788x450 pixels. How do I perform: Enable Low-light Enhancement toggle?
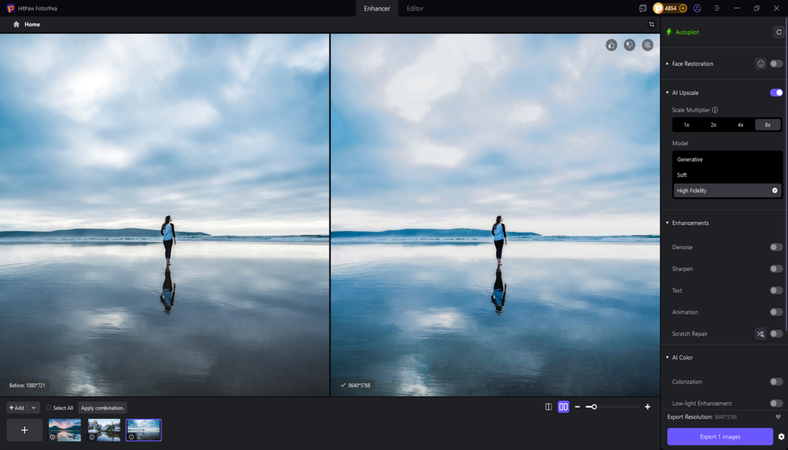[776, 404]
